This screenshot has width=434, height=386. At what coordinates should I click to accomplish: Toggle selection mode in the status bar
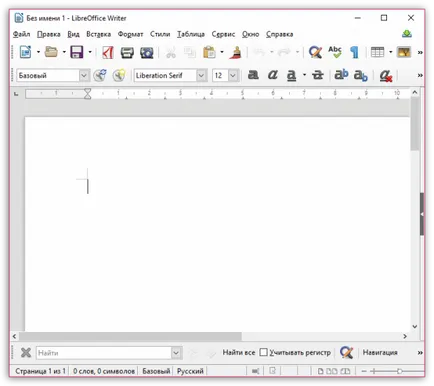tap(255, 371)
